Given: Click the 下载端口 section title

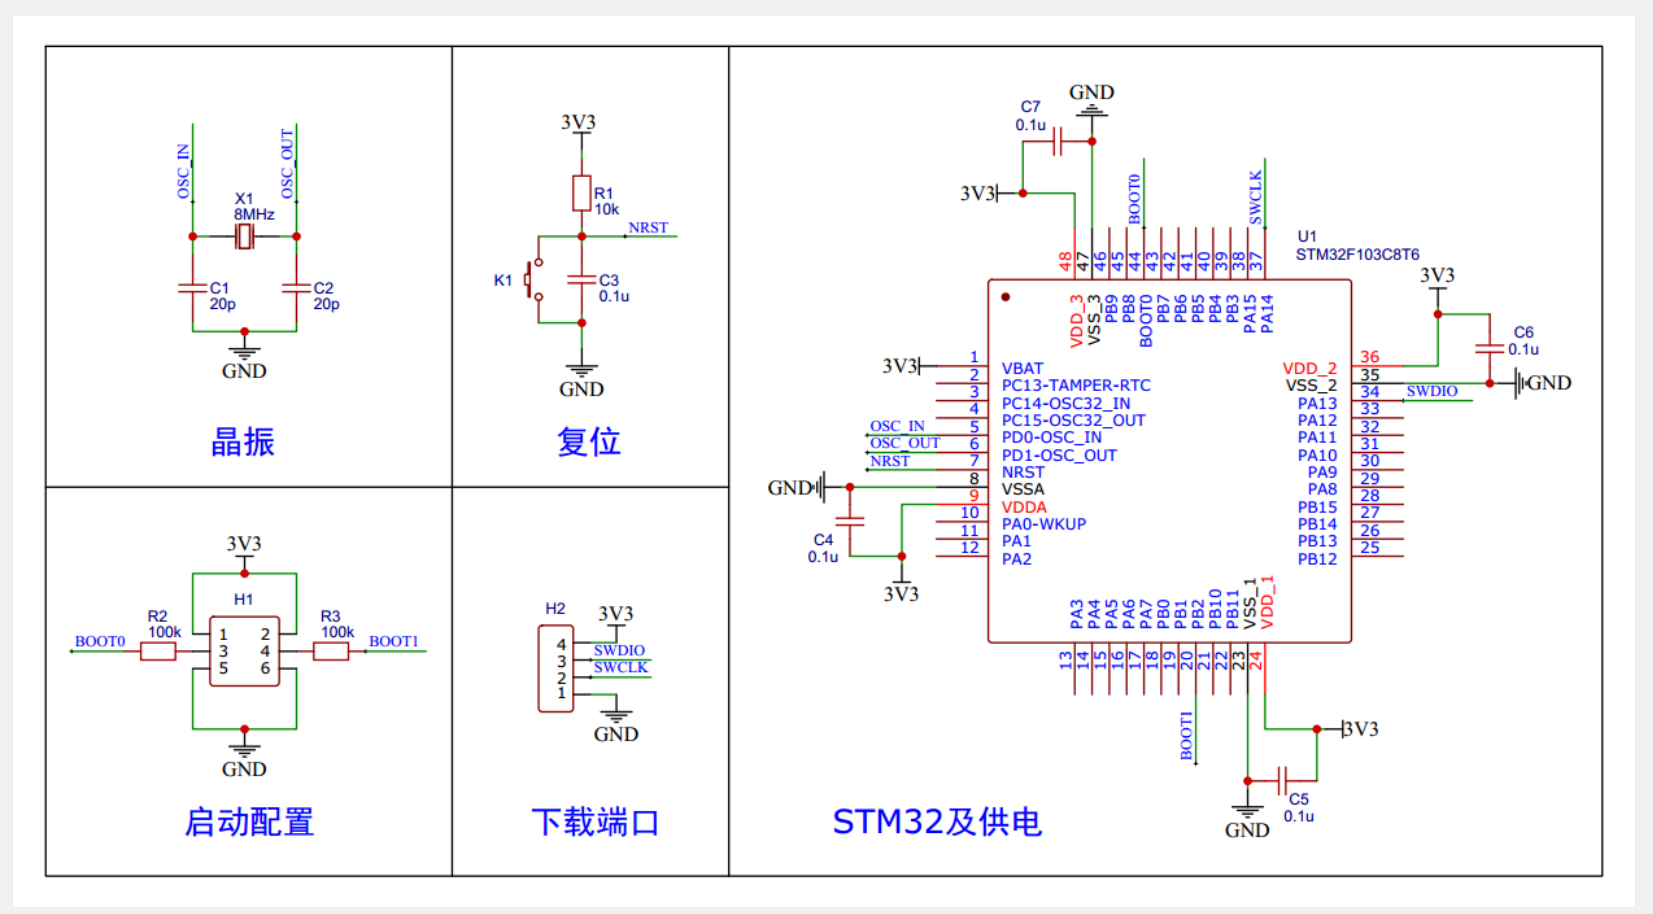Looking at the screenshot, I should pyautogui.click(x=595, y=822).
